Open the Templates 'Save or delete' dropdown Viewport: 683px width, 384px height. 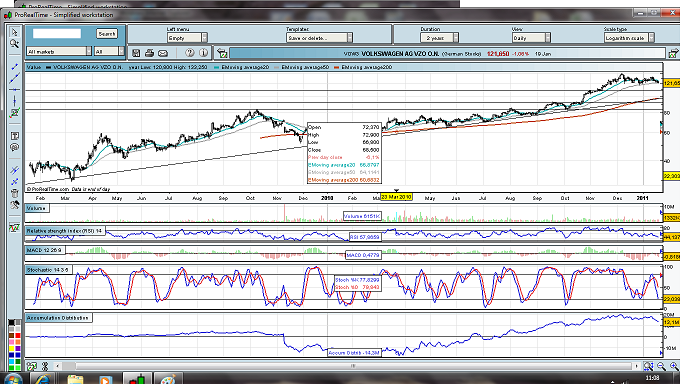pos(319,38)
